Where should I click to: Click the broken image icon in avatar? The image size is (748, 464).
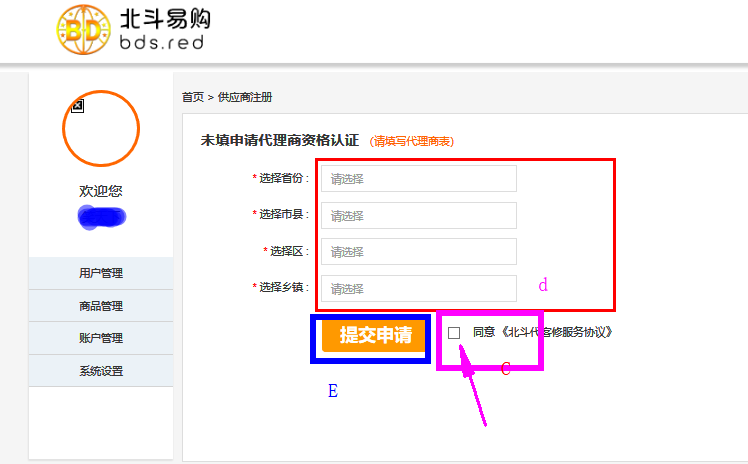coord(78,105)
